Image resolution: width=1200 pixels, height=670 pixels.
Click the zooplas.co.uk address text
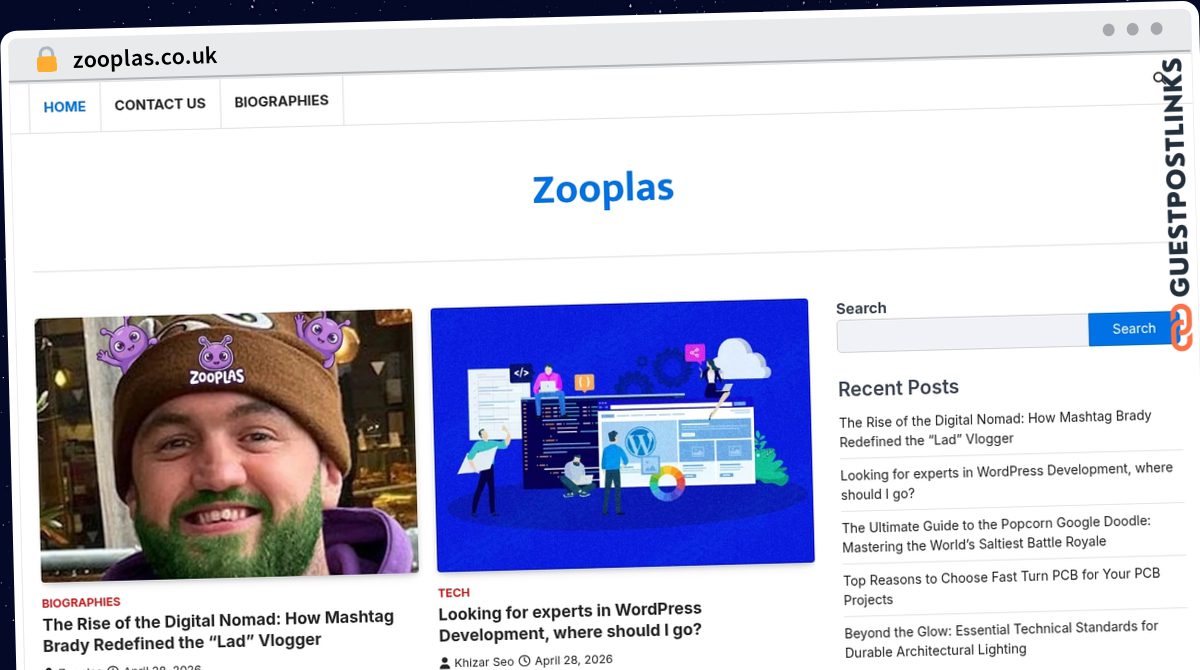point(145,58)
